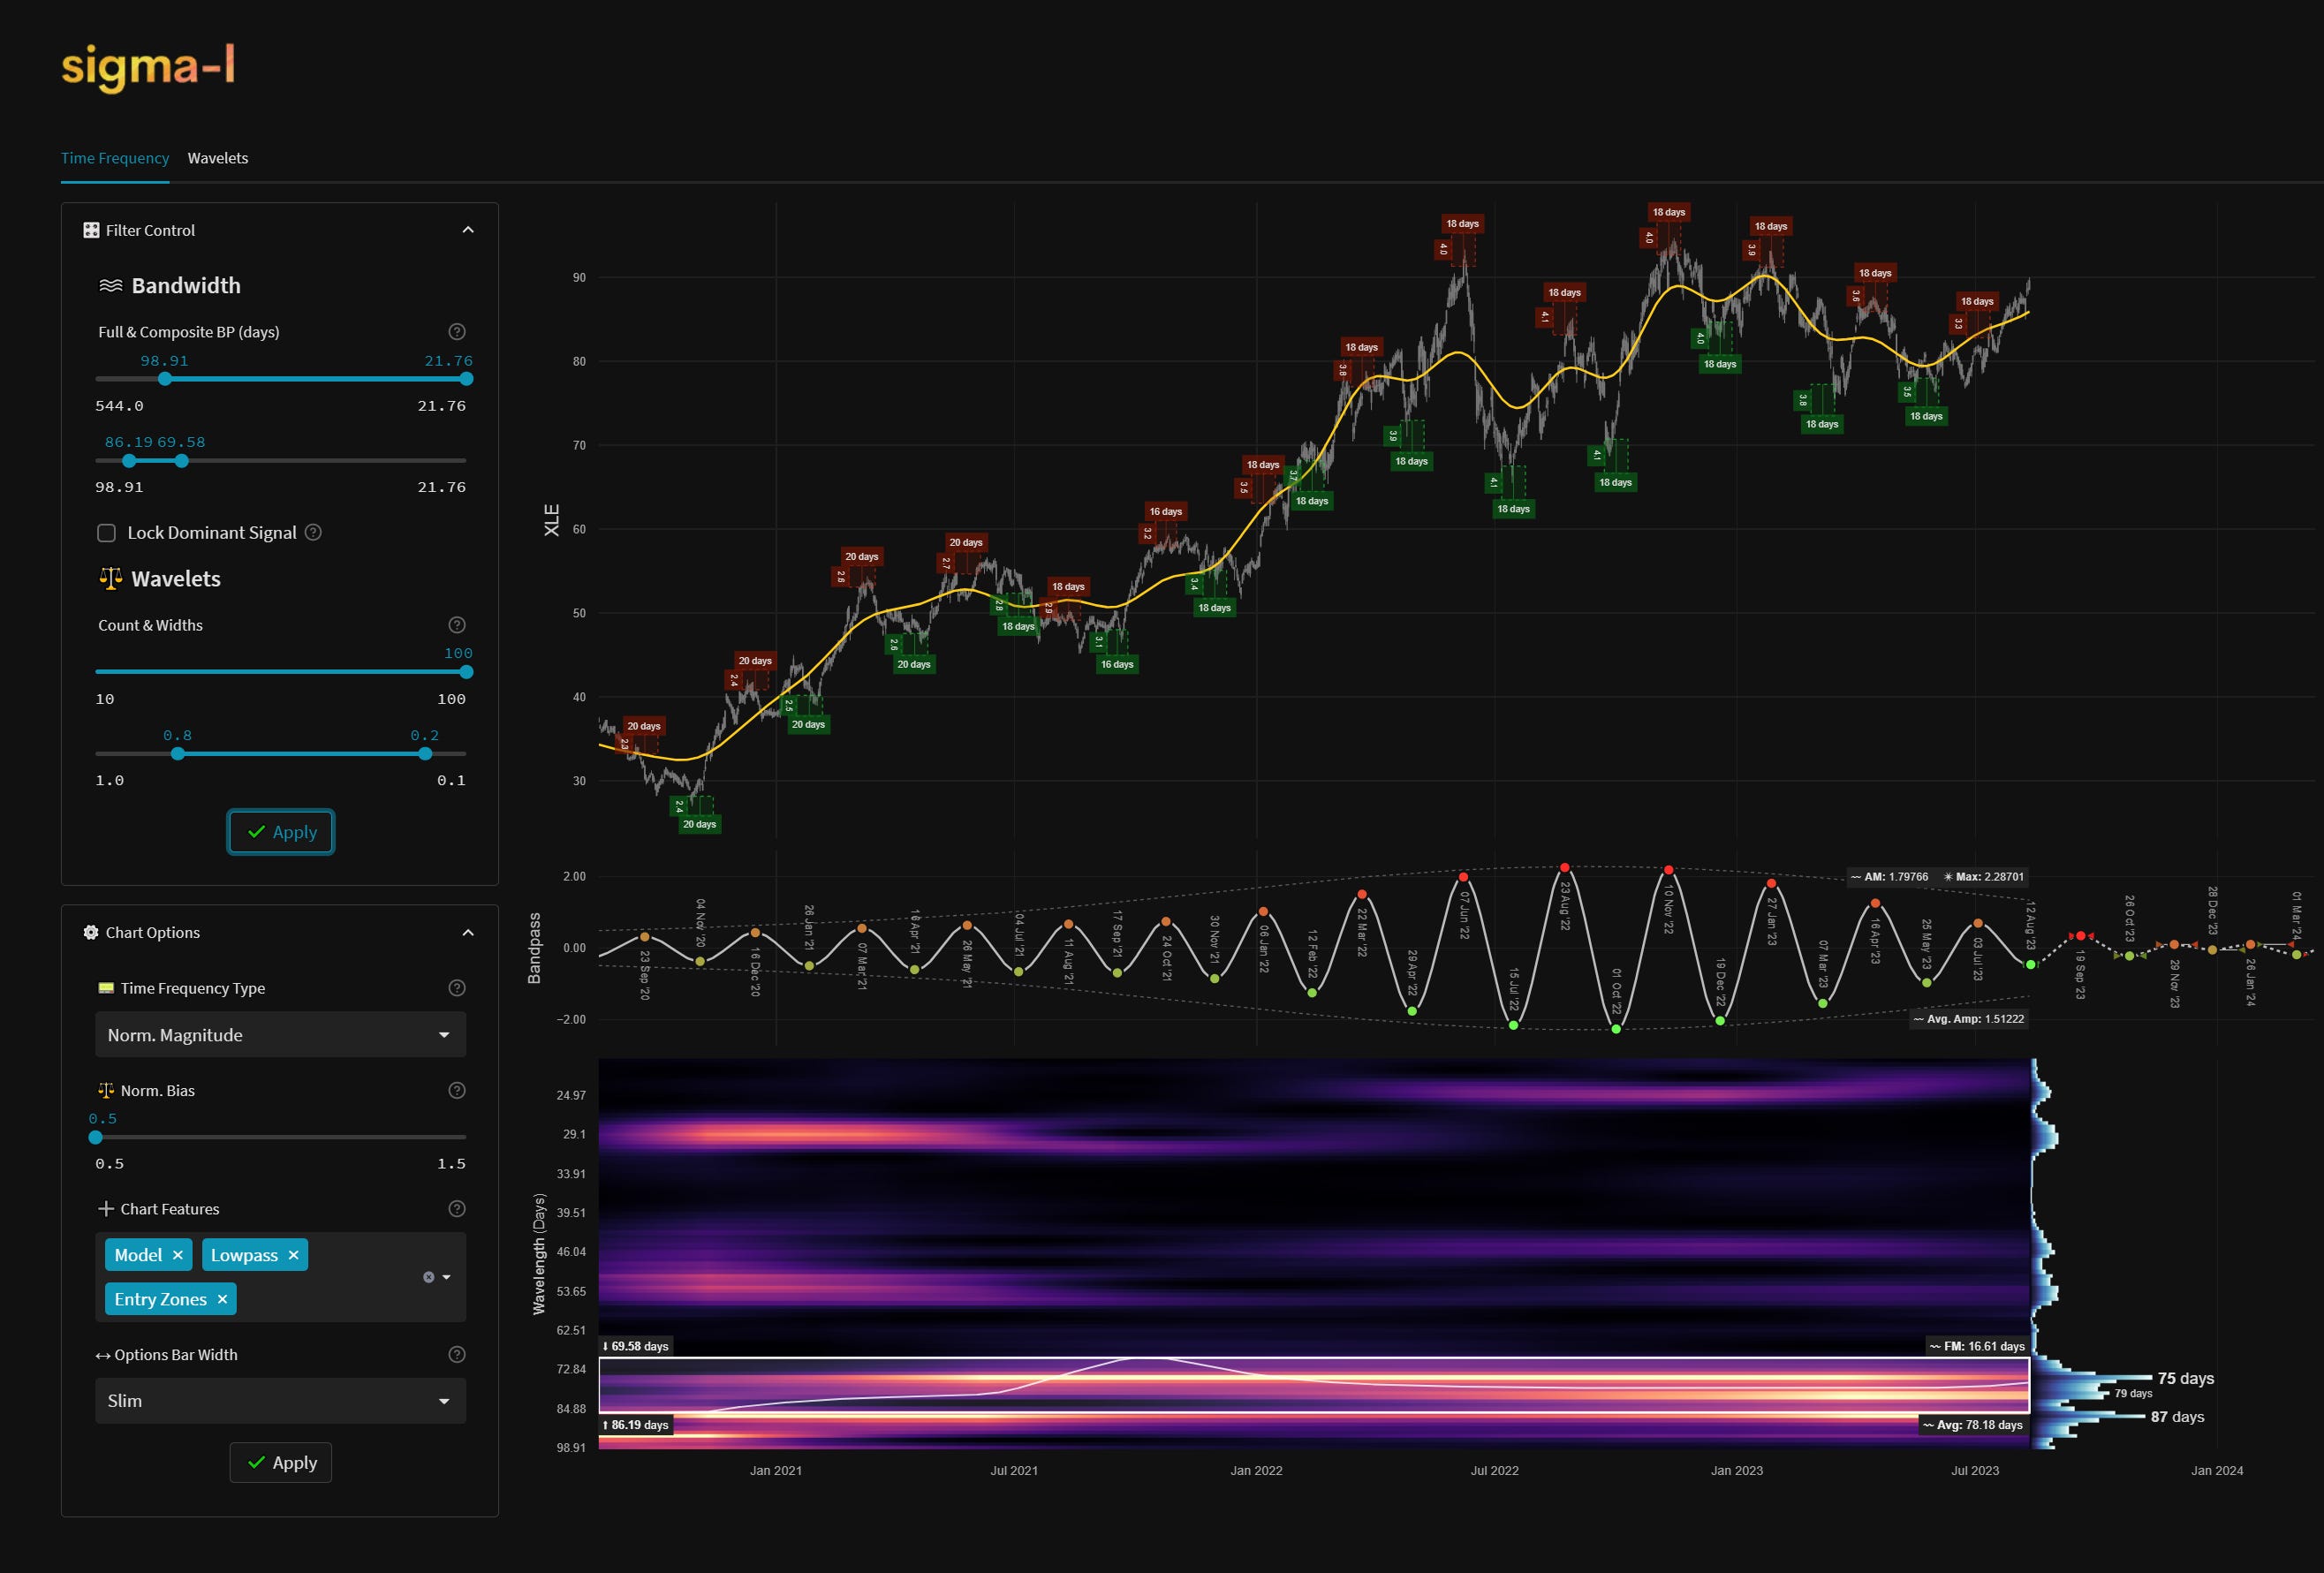Image resolution: width=2324 pixels, height=1573 pixels.
Task: Open the Norm. Magnitude type dropdown
Action: [280, 1035]
